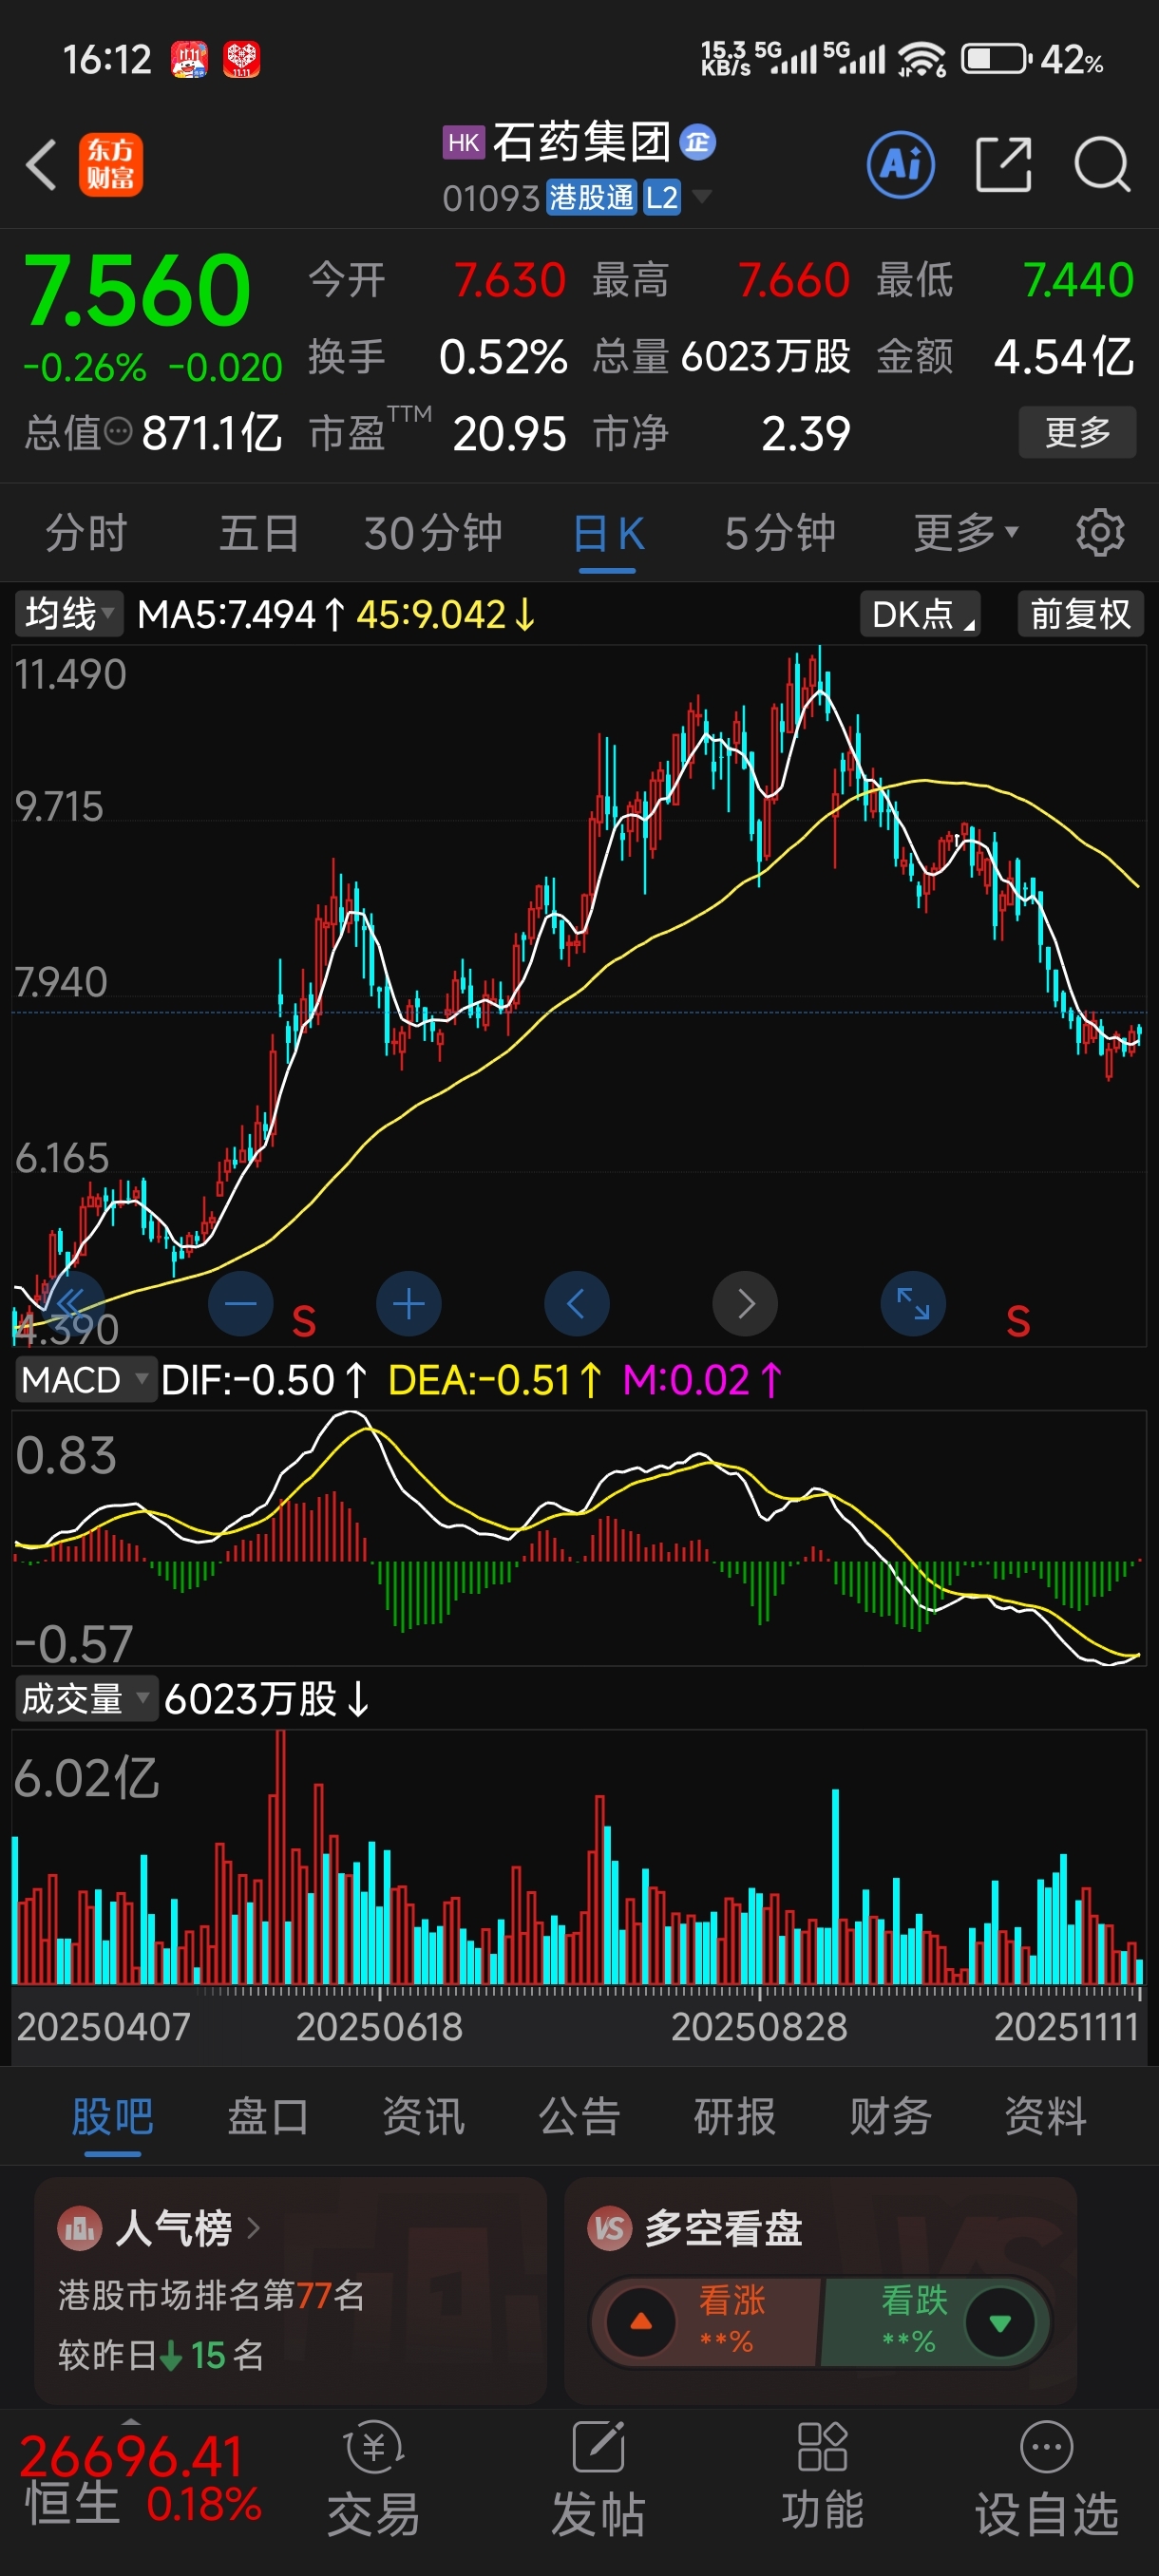Expand 更多 chart period dropdown
The height and width of the screenshot is (2576, 1159).
point(966,532)
